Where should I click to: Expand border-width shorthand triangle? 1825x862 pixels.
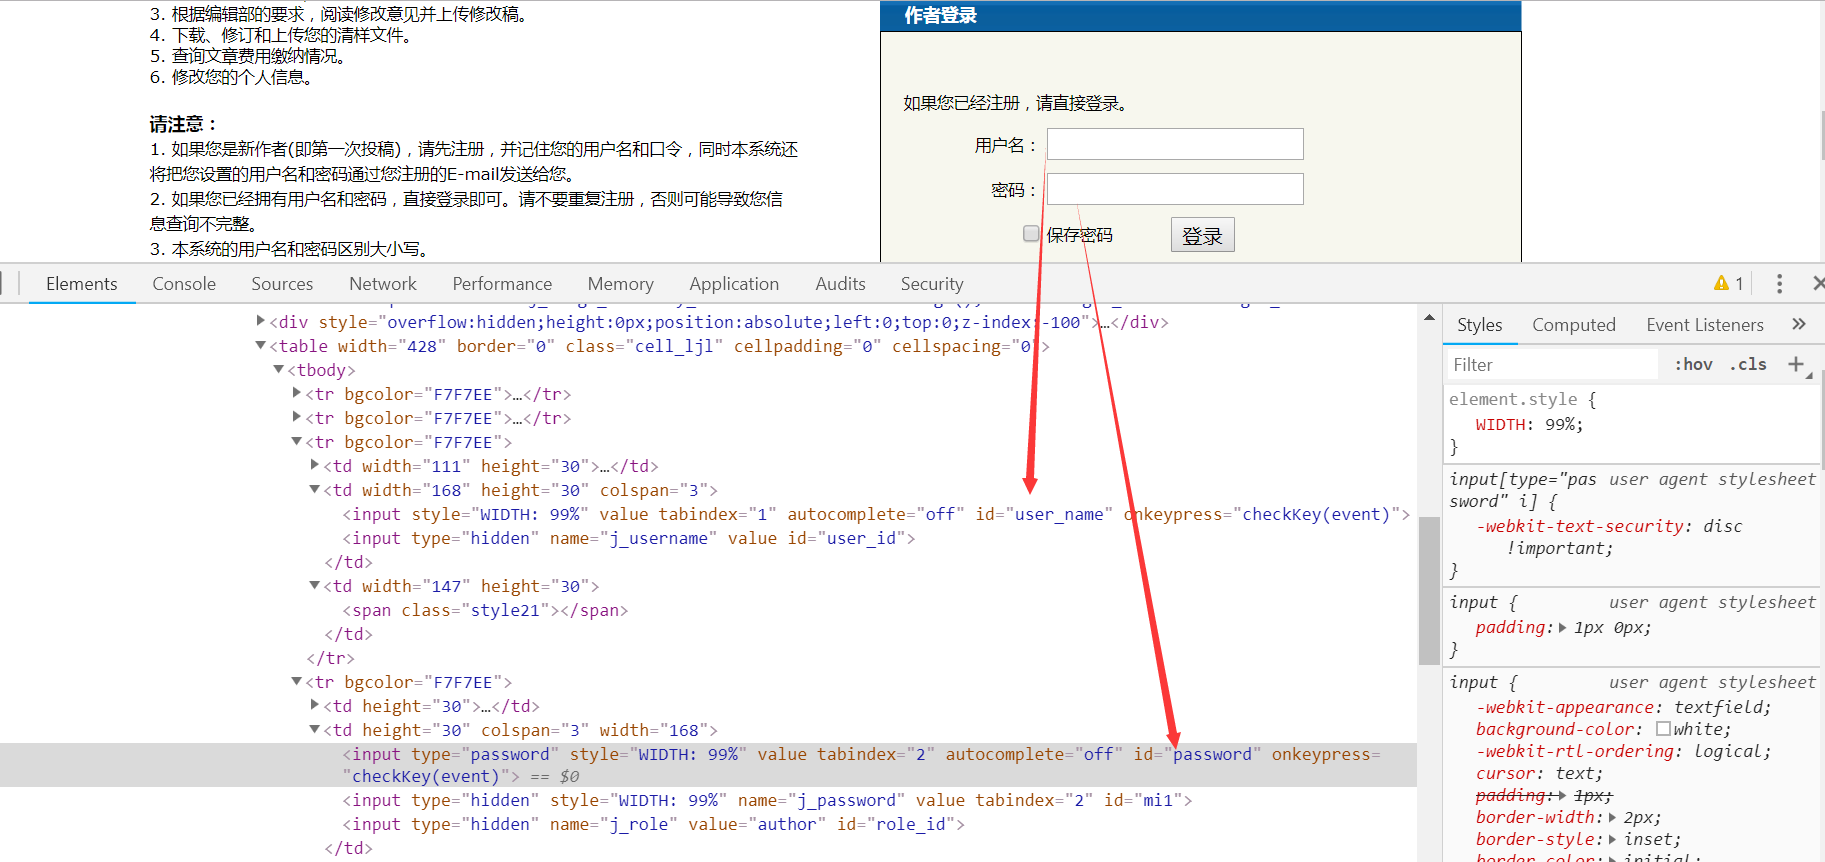(x=1612, y=818)
